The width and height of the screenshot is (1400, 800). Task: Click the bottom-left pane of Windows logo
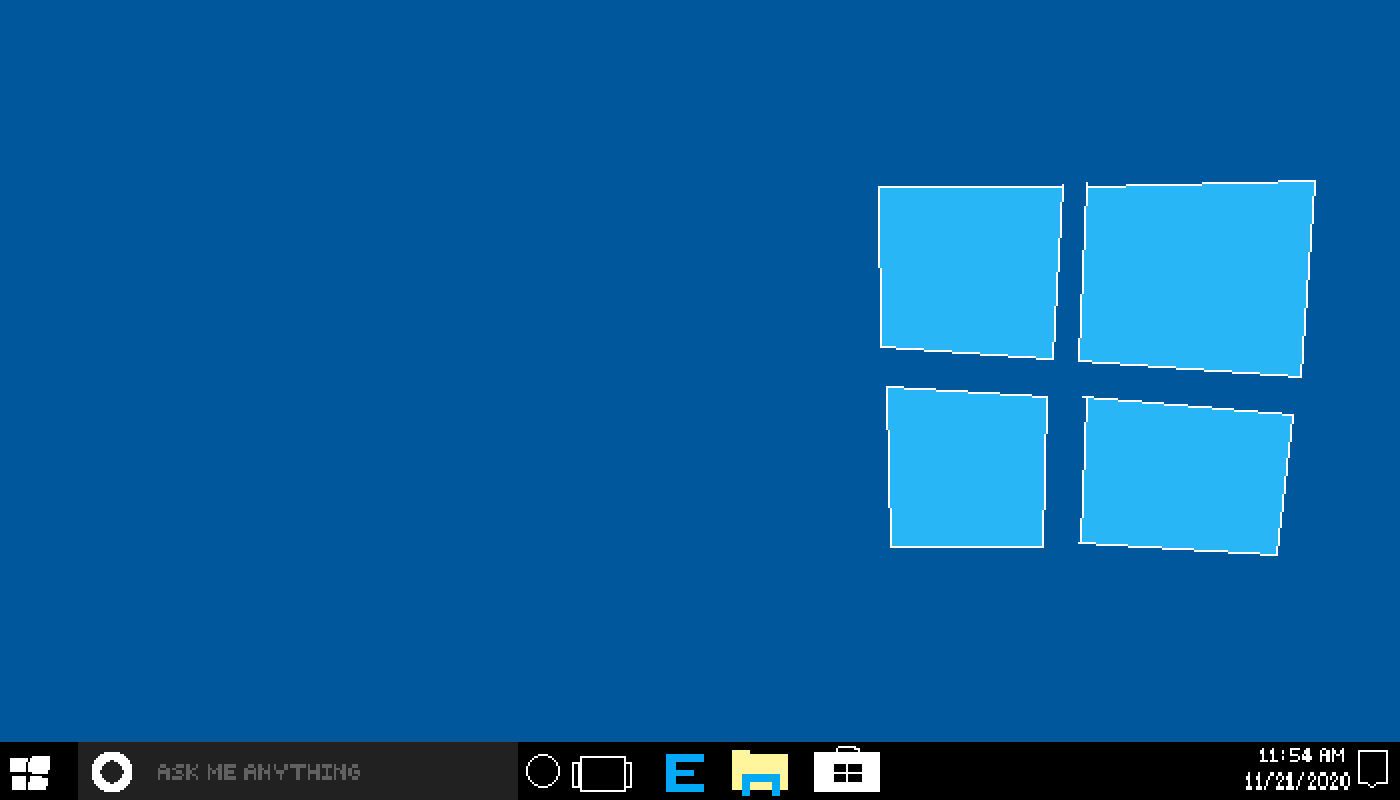966,468
